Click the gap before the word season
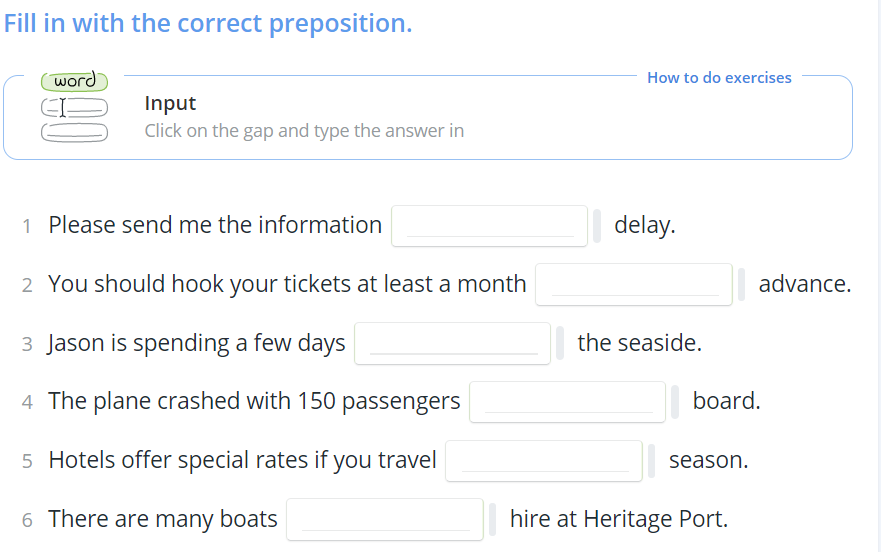Viewport: 881px width, 552px height. click(544, 461)
